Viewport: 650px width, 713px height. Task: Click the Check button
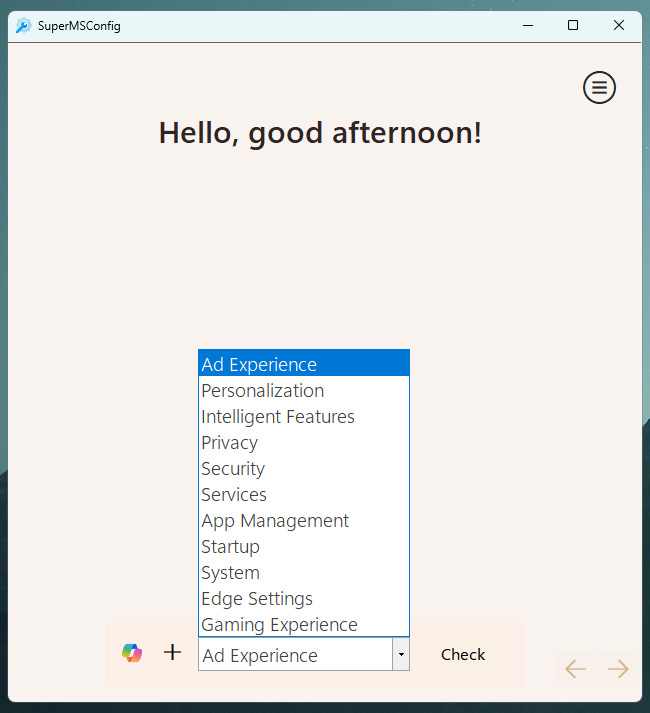(463, 654)
